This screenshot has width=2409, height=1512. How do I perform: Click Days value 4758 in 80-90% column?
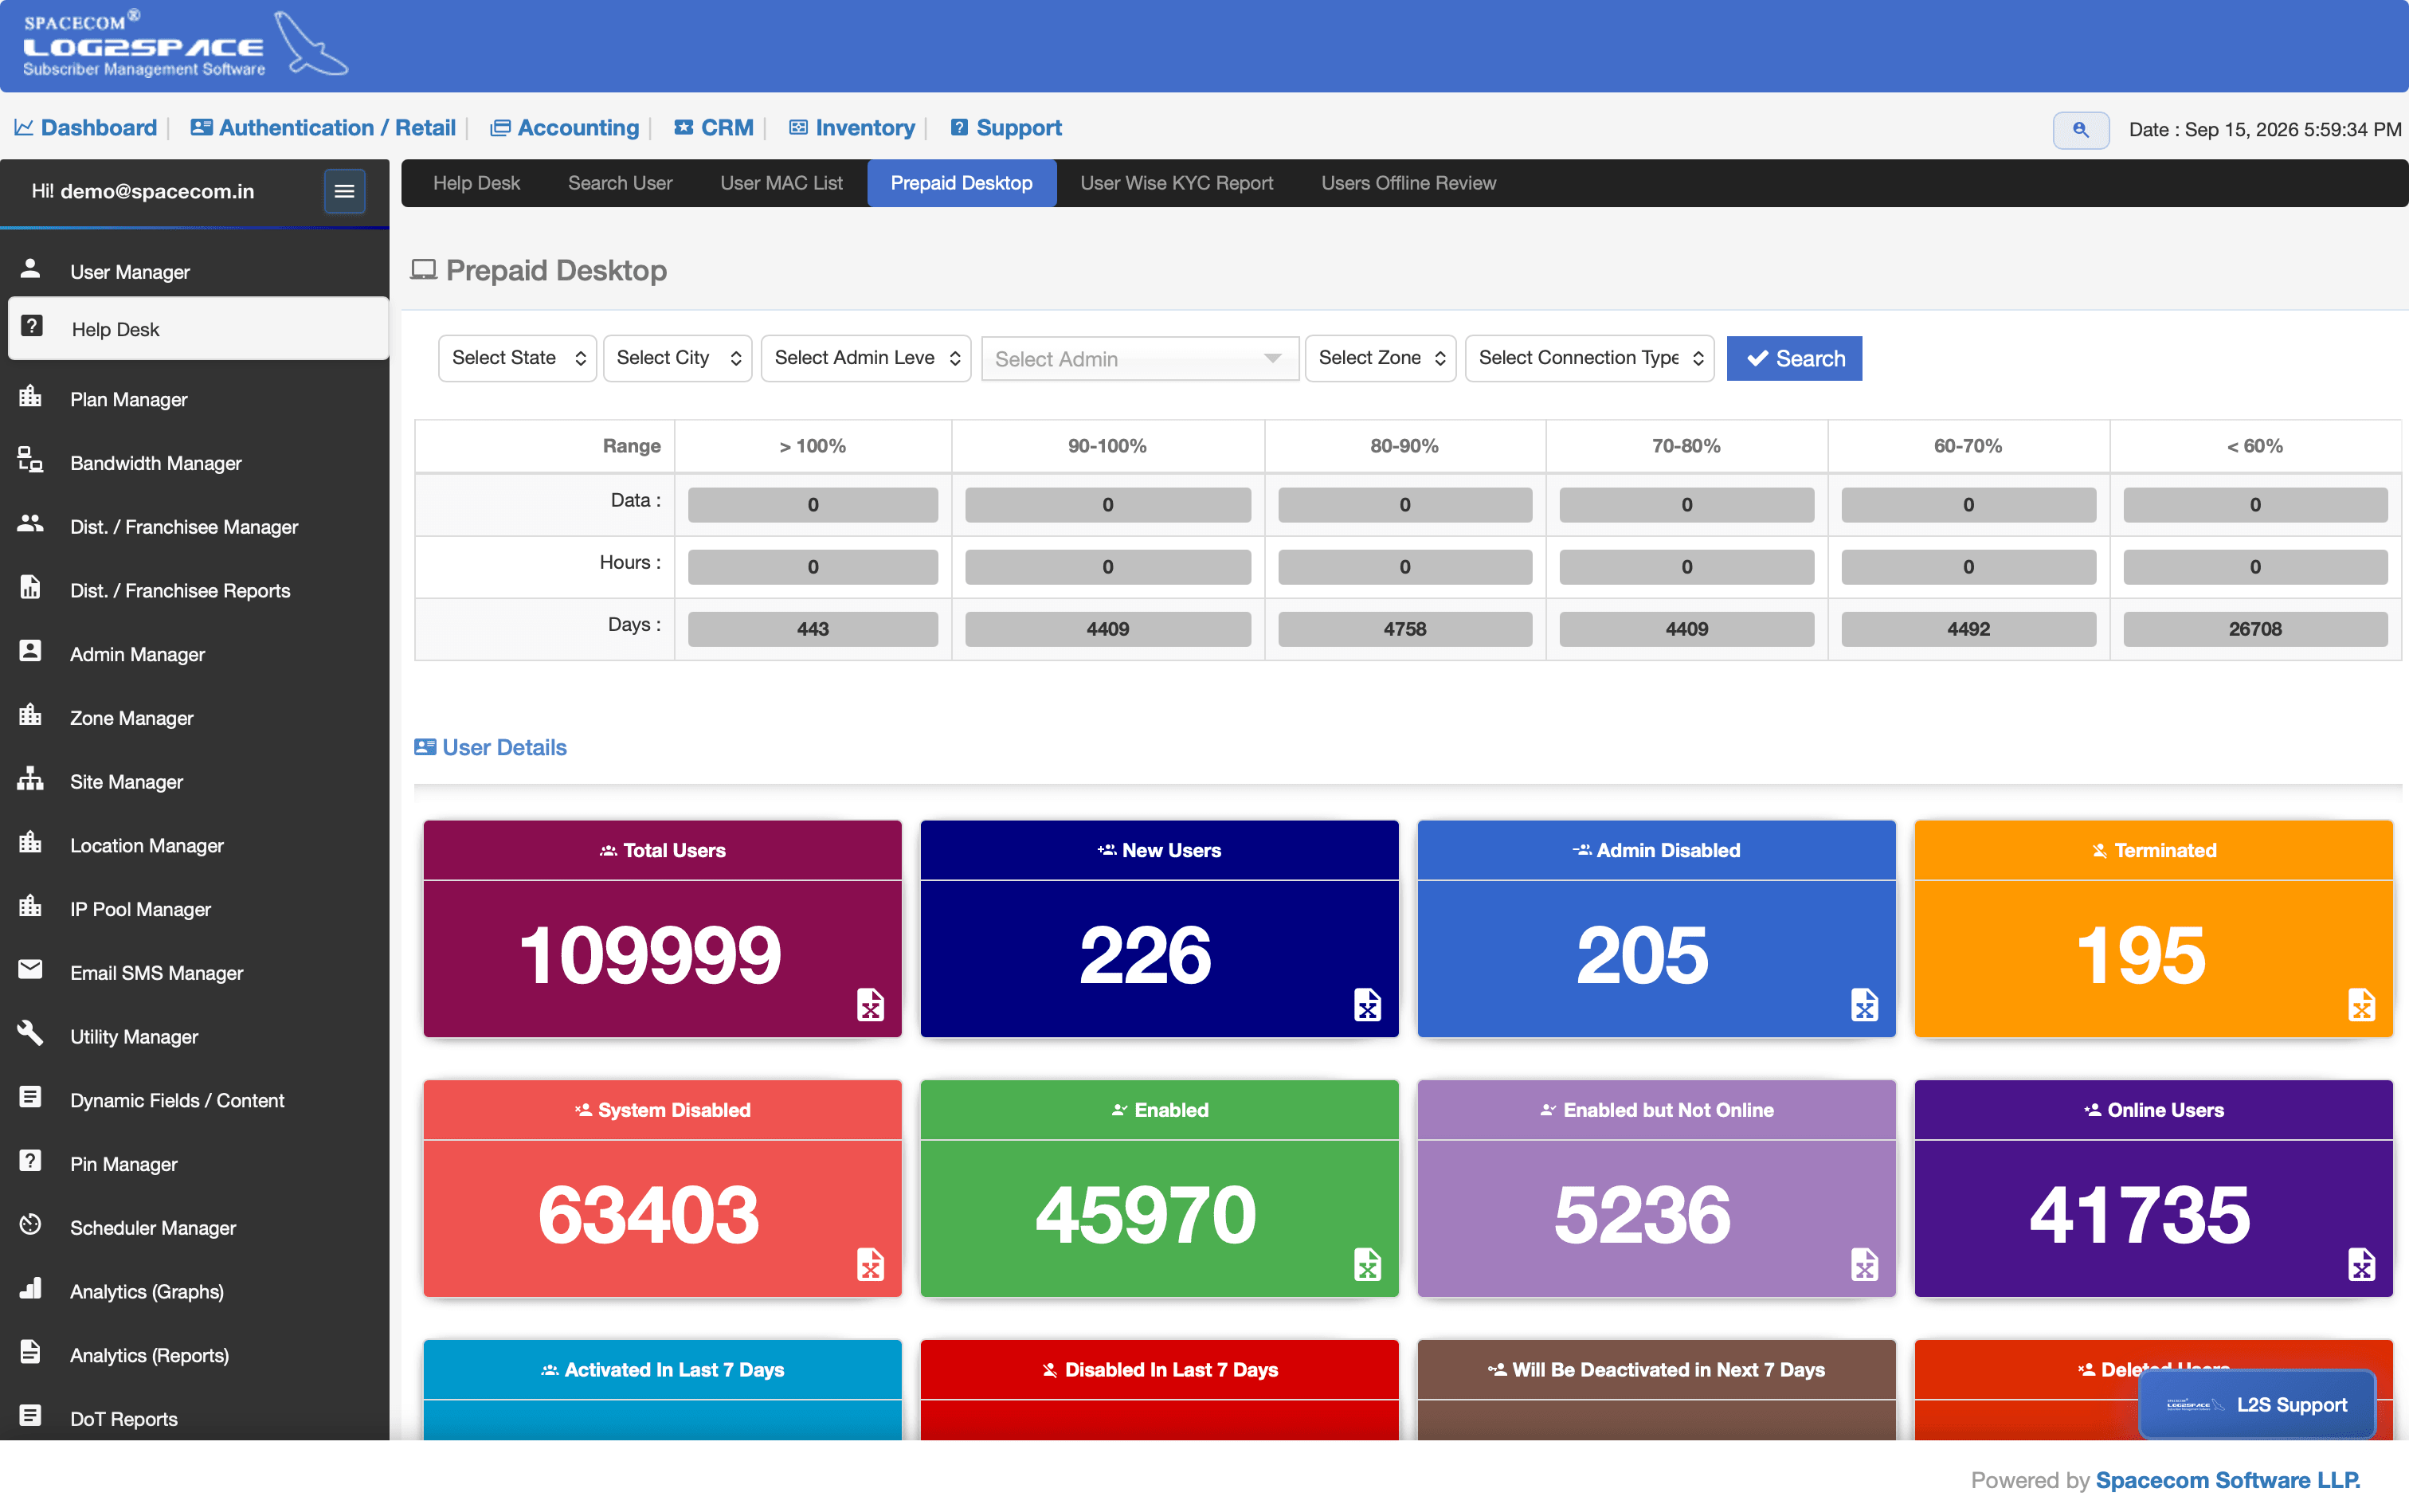1405,629
